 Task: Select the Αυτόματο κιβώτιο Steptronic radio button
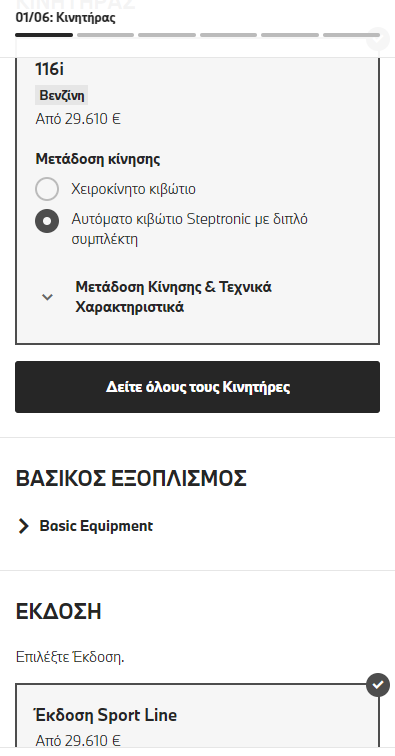[x=47, y=221]
